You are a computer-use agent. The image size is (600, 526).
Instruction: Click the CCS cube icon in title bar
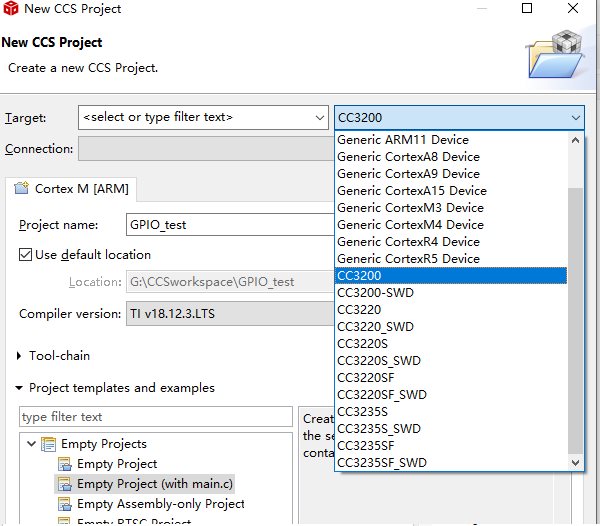[x=11, y=10]
